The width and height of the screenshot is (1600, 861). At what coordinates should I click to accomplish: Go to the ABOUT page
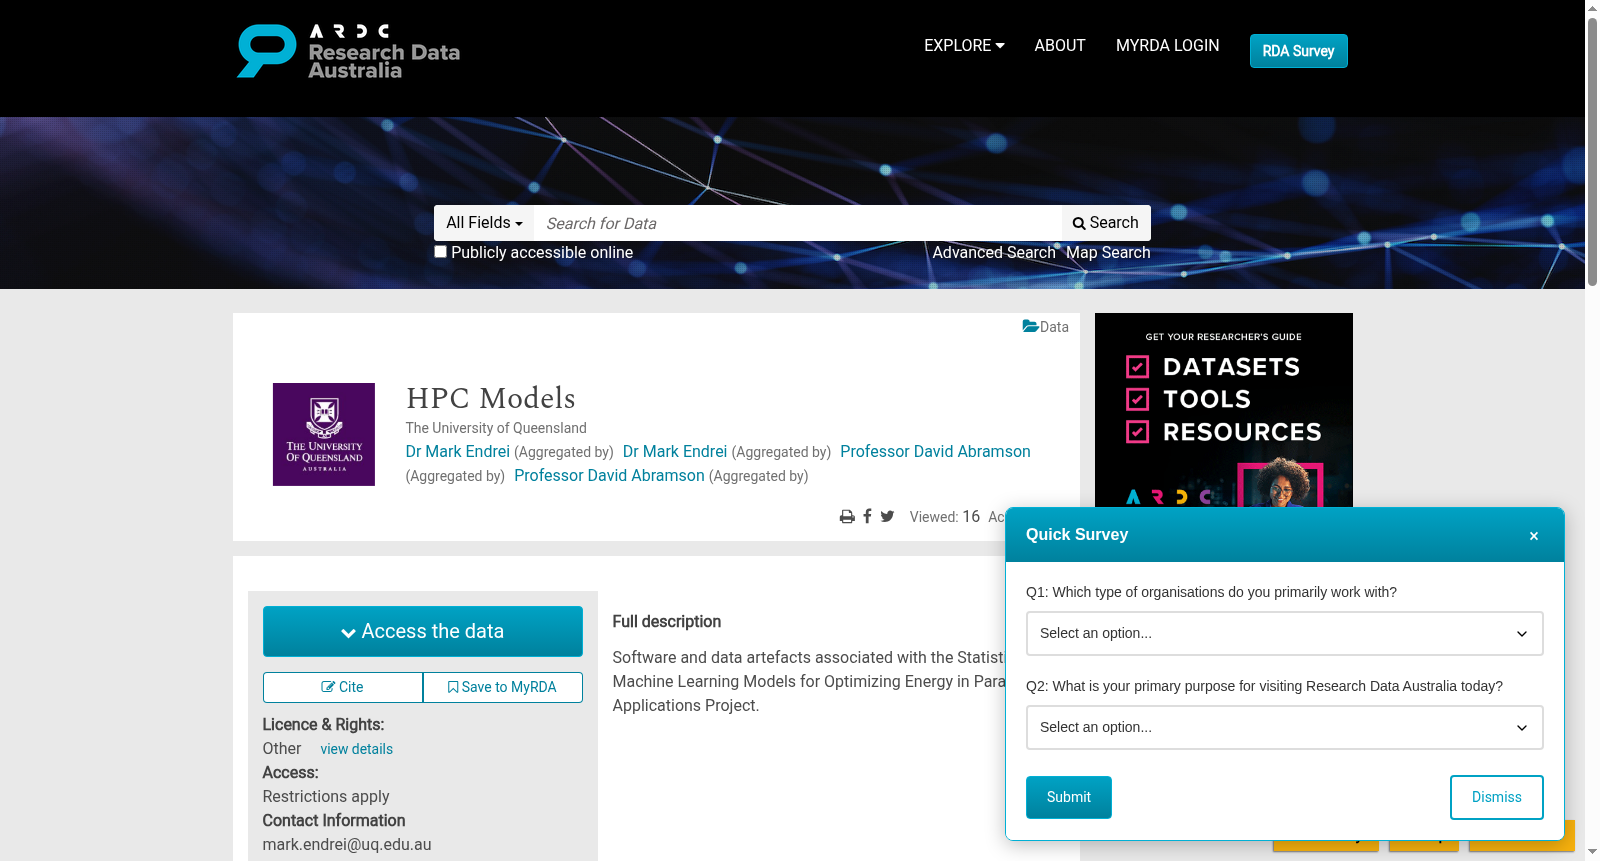click(x=1060, y=46)
